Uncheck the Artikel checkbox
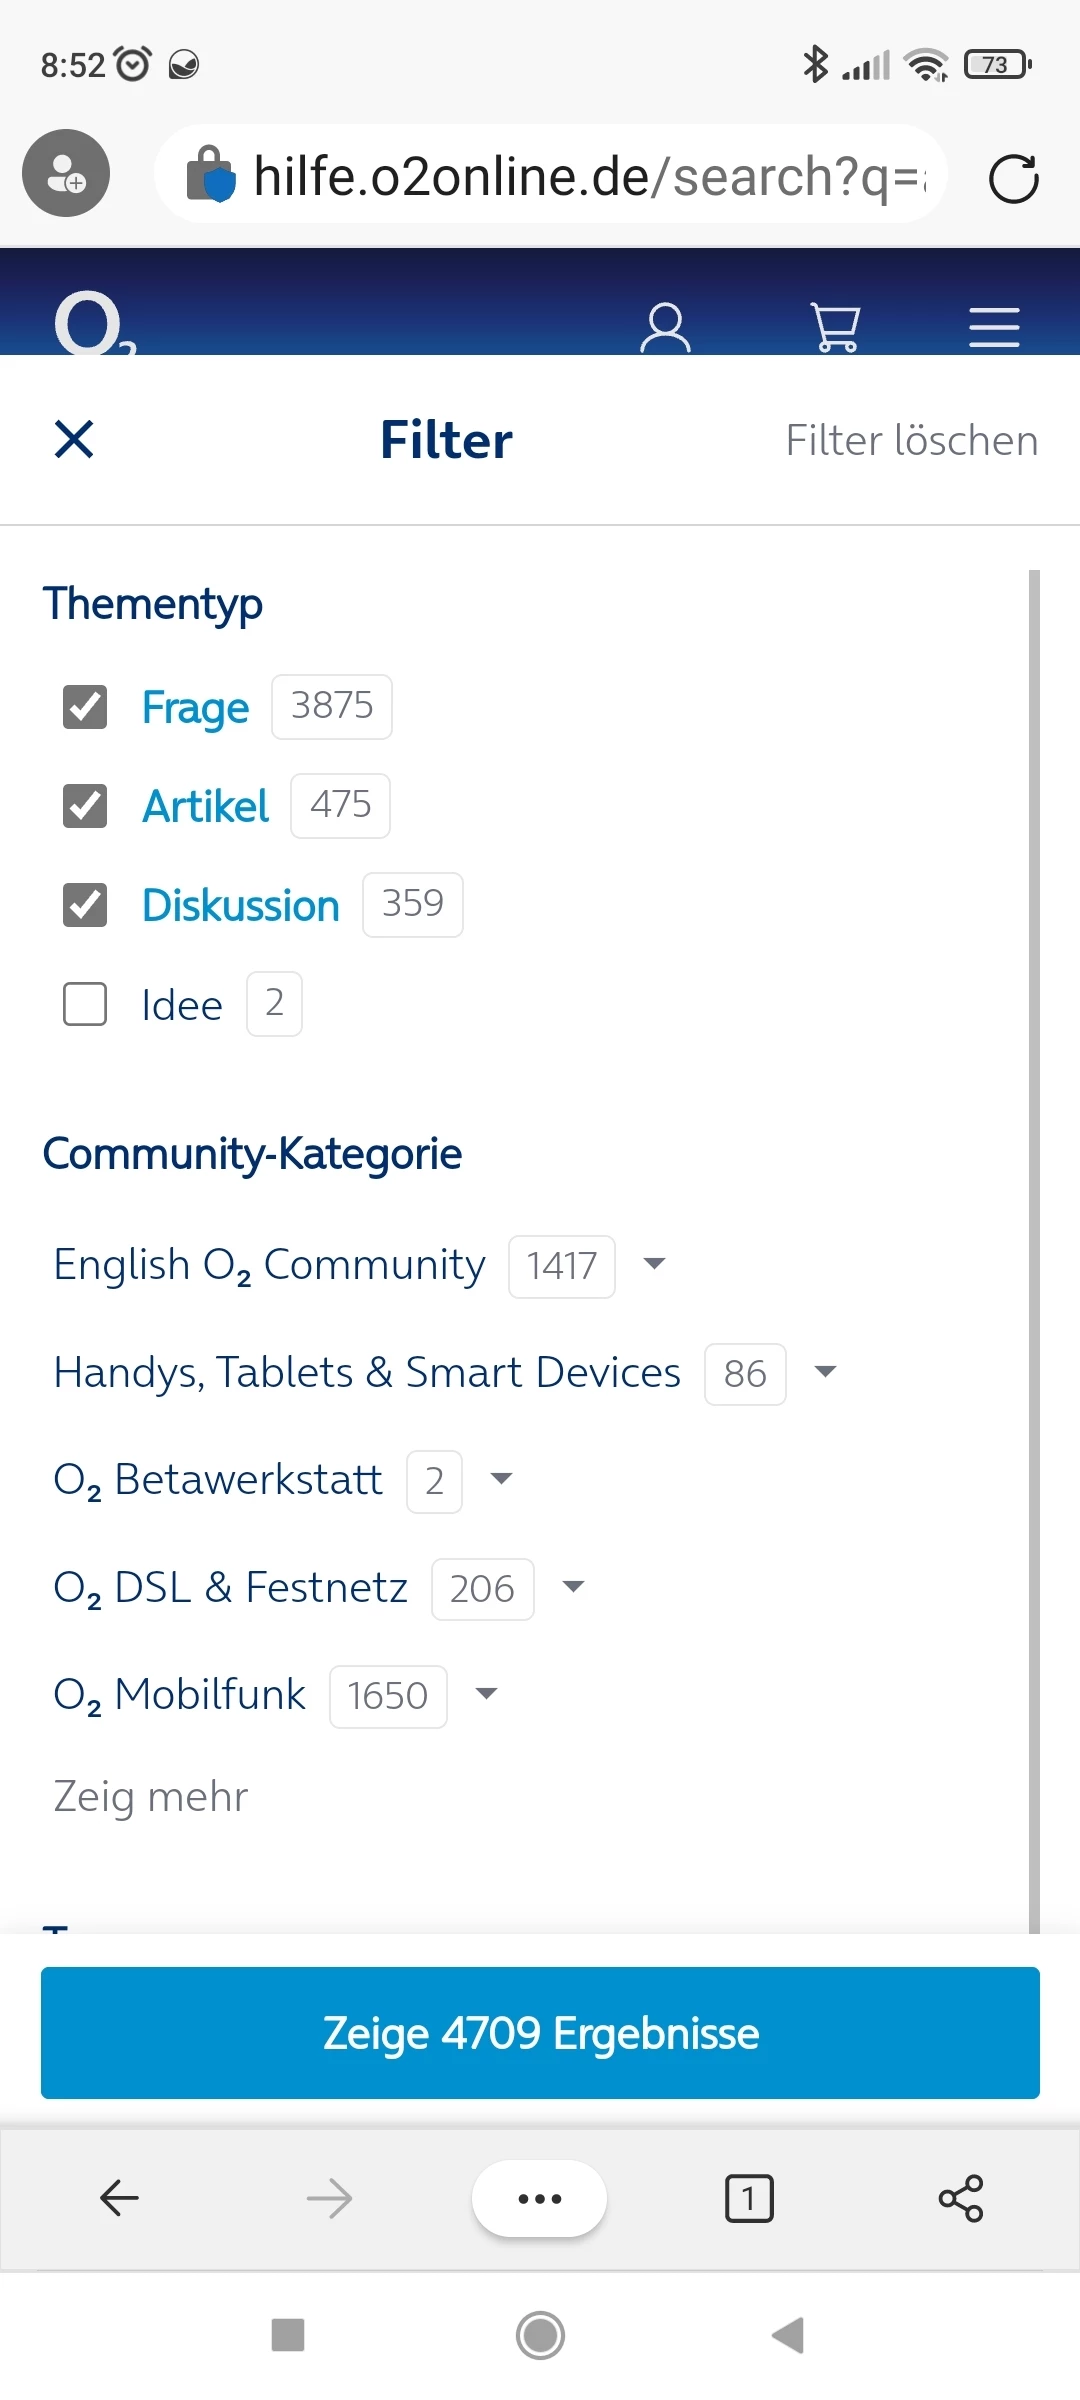 coord(85,806)
